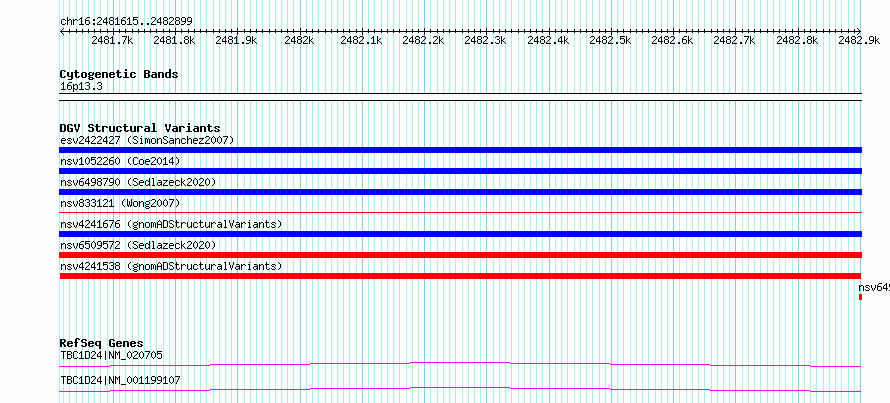Click the chr16:2481615..2482899 region label
The image size is (890, 403).
126,22
